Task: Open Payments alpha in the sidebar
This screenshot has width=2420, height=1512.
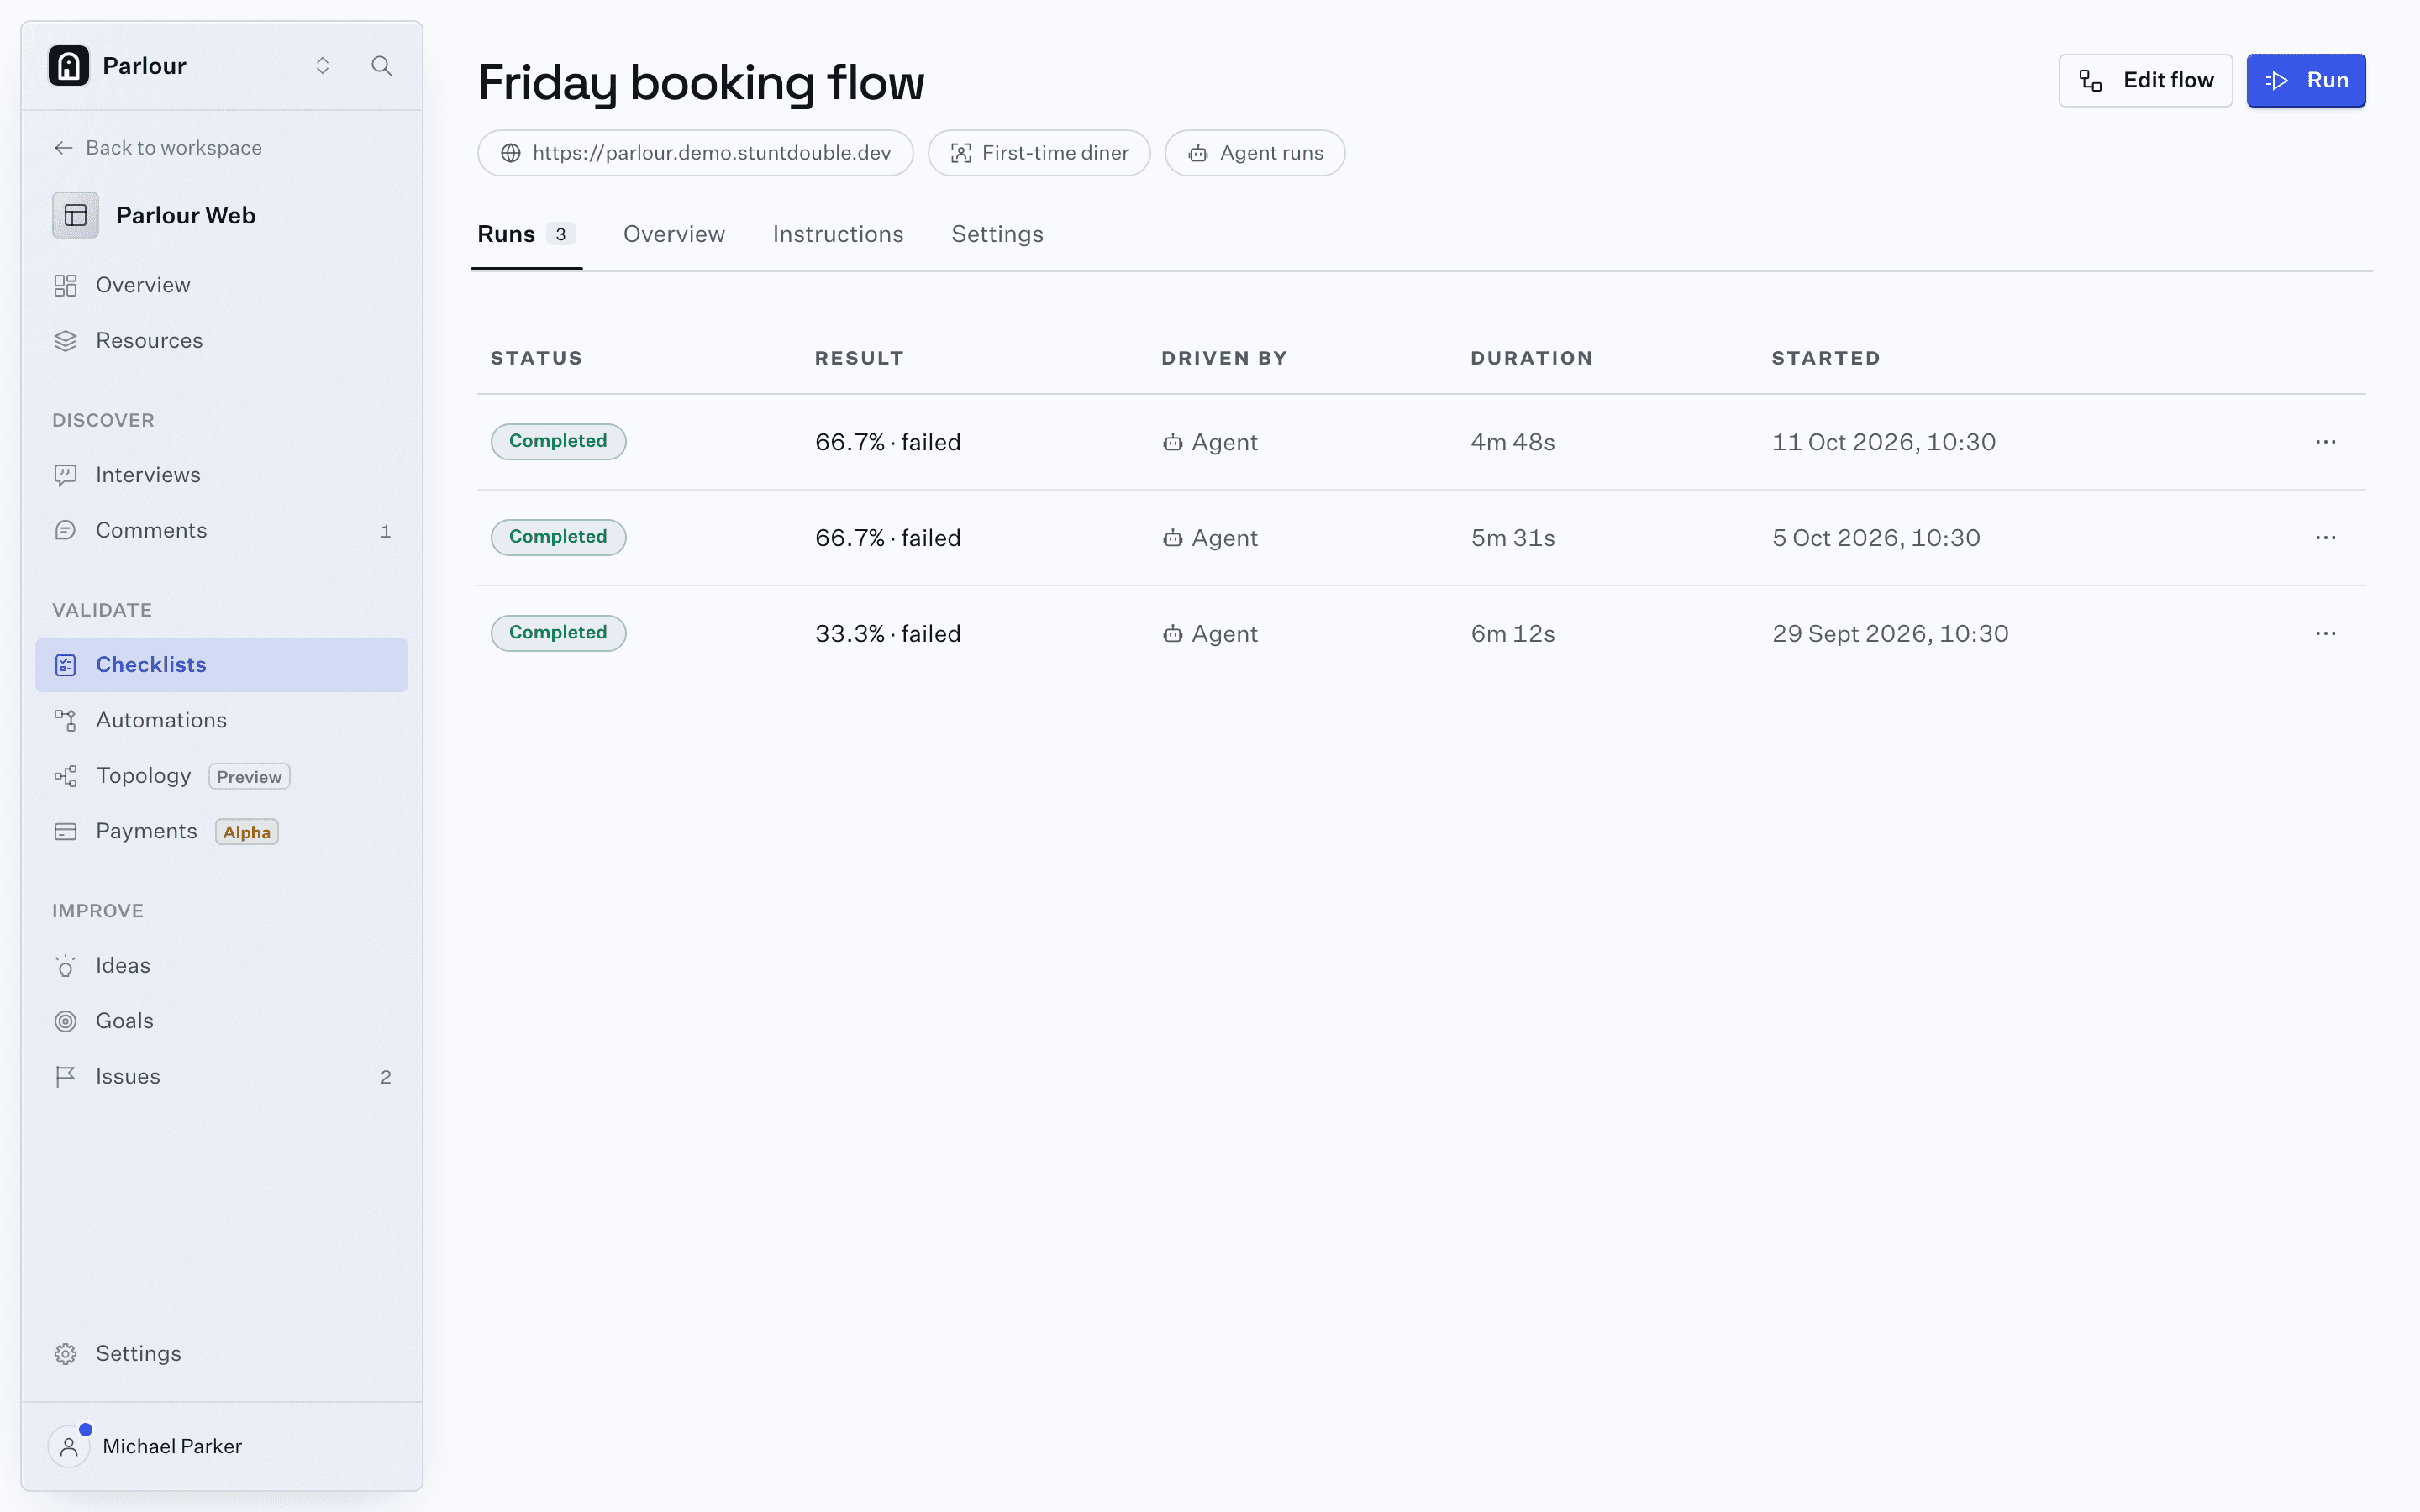Action: point(222,832)
